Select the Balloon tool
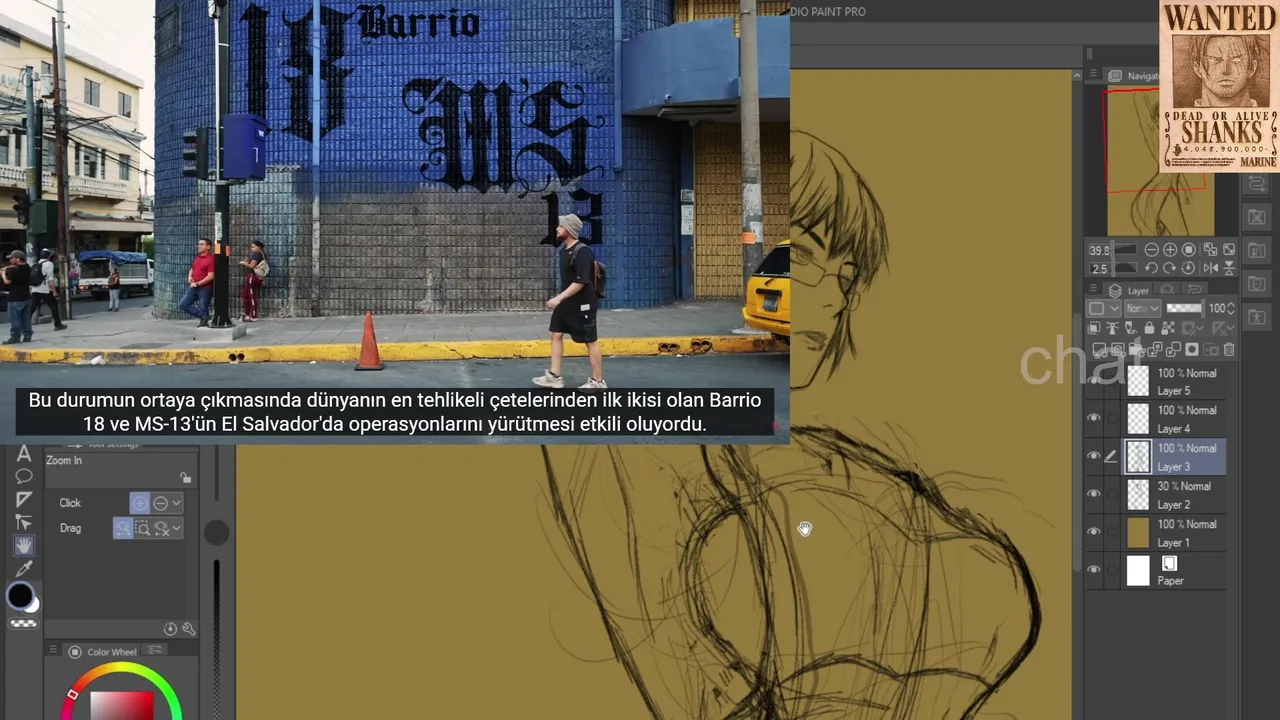1280x720 pixels. (x=24, y=476)
